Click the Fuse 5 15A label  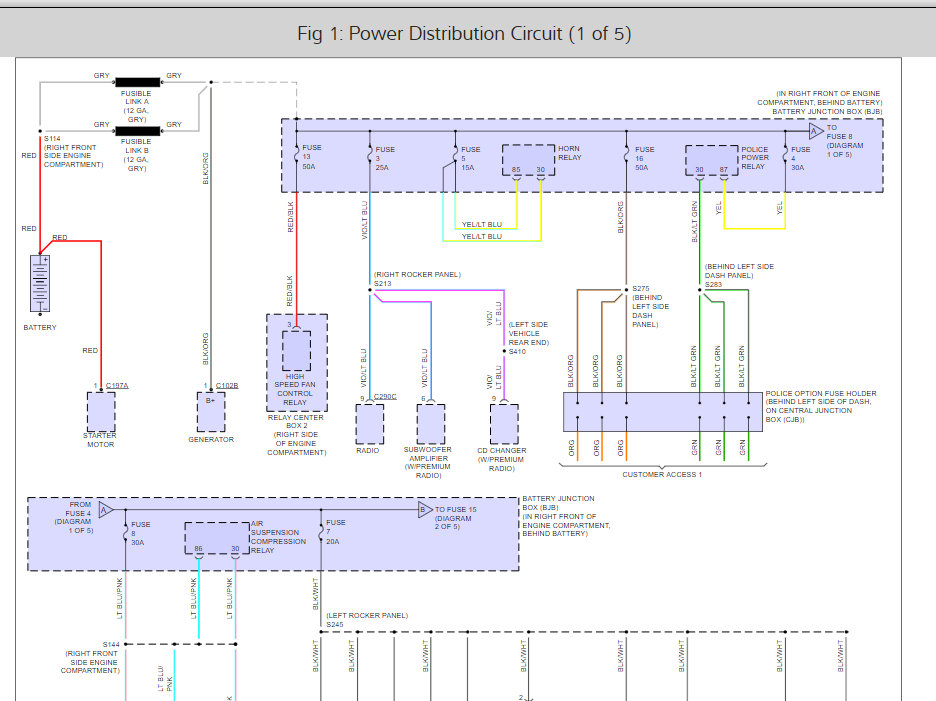(470, 159)
